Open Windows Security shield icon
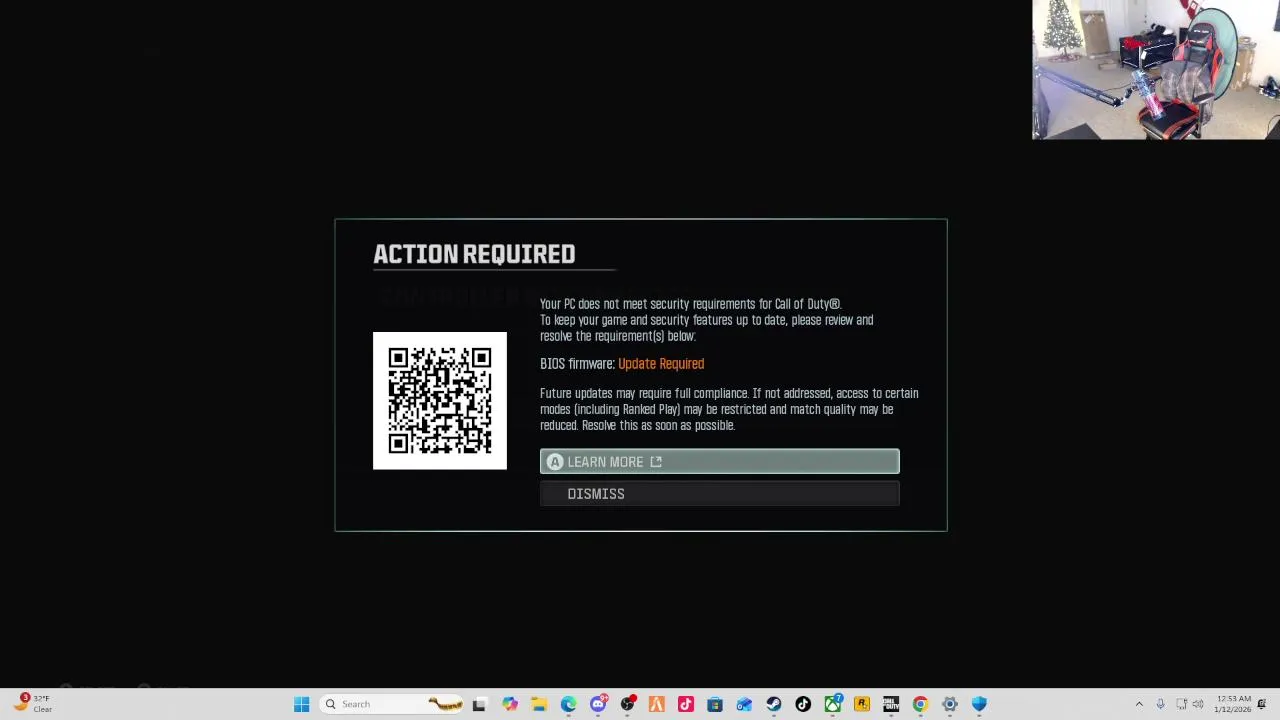Screen dimensions: 1280x720 (x=979, y=704)
